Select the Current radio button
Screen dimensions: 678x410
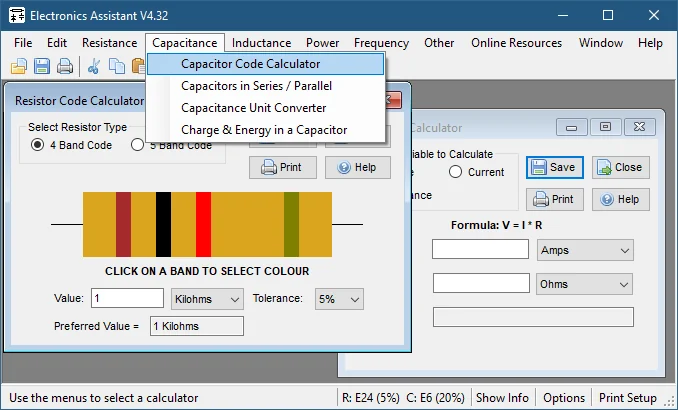(455, 172)
